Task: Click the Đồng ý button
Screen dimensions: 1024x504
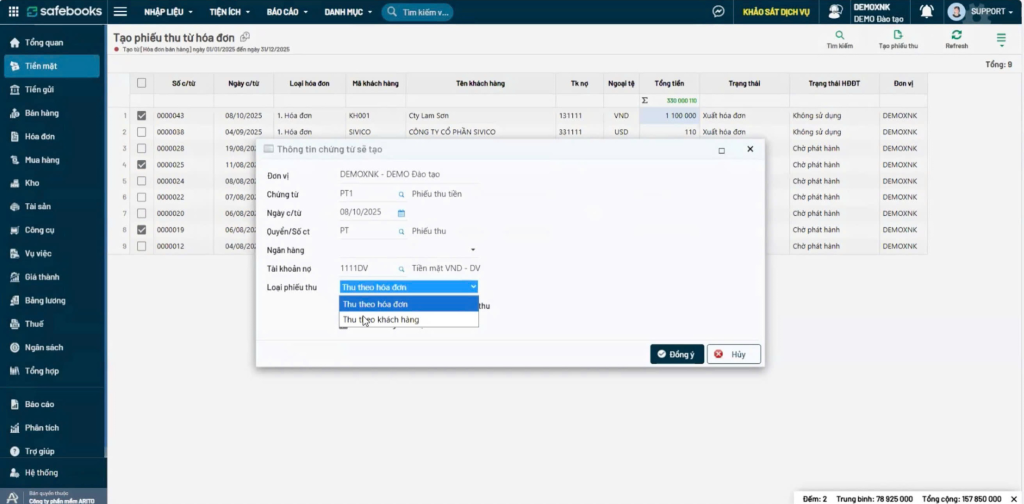Action: point(676,354)
